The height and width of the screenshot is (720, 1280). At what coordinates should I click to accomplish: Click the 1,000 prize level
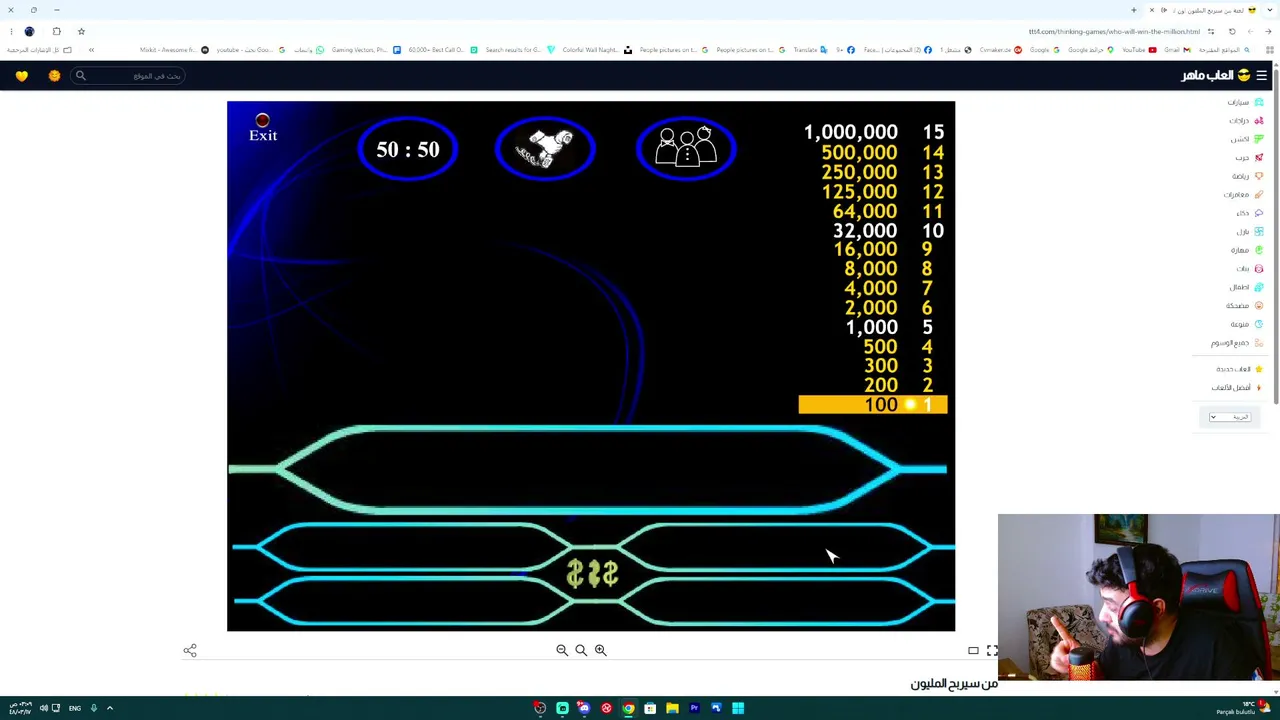pos(888,327)
